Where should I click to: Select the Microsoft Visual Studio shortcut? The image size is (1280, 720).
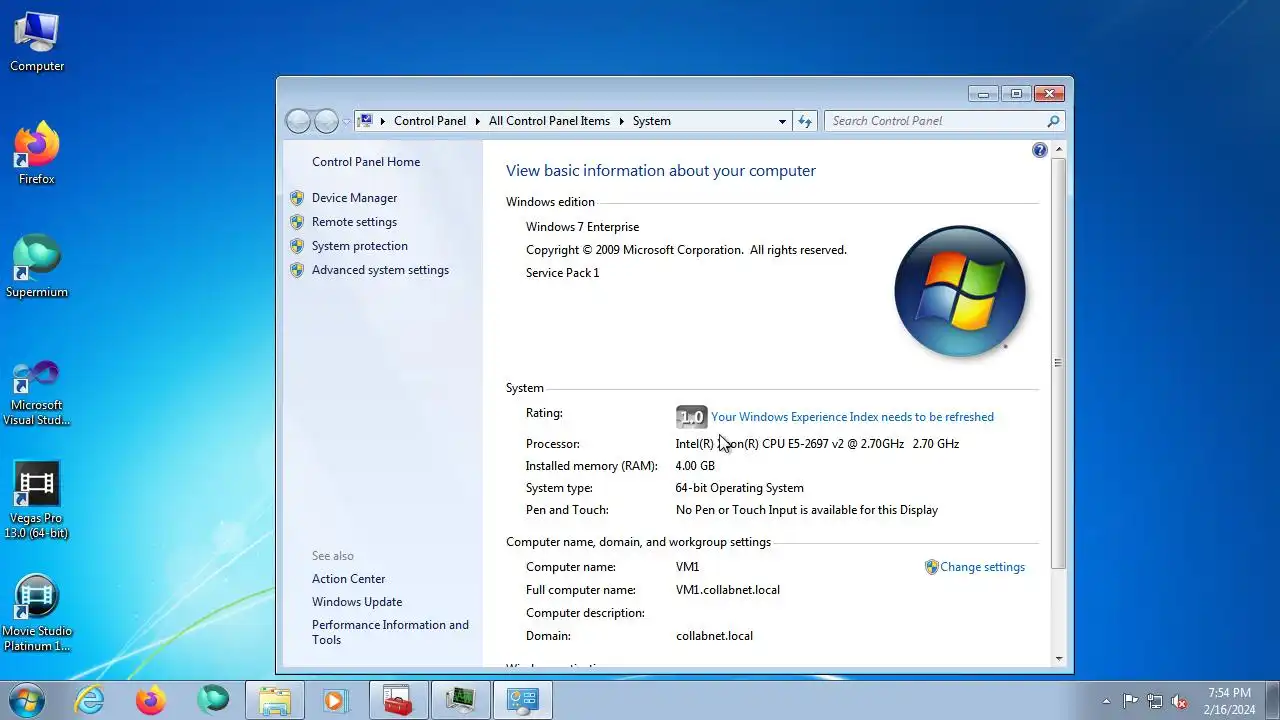37,392
